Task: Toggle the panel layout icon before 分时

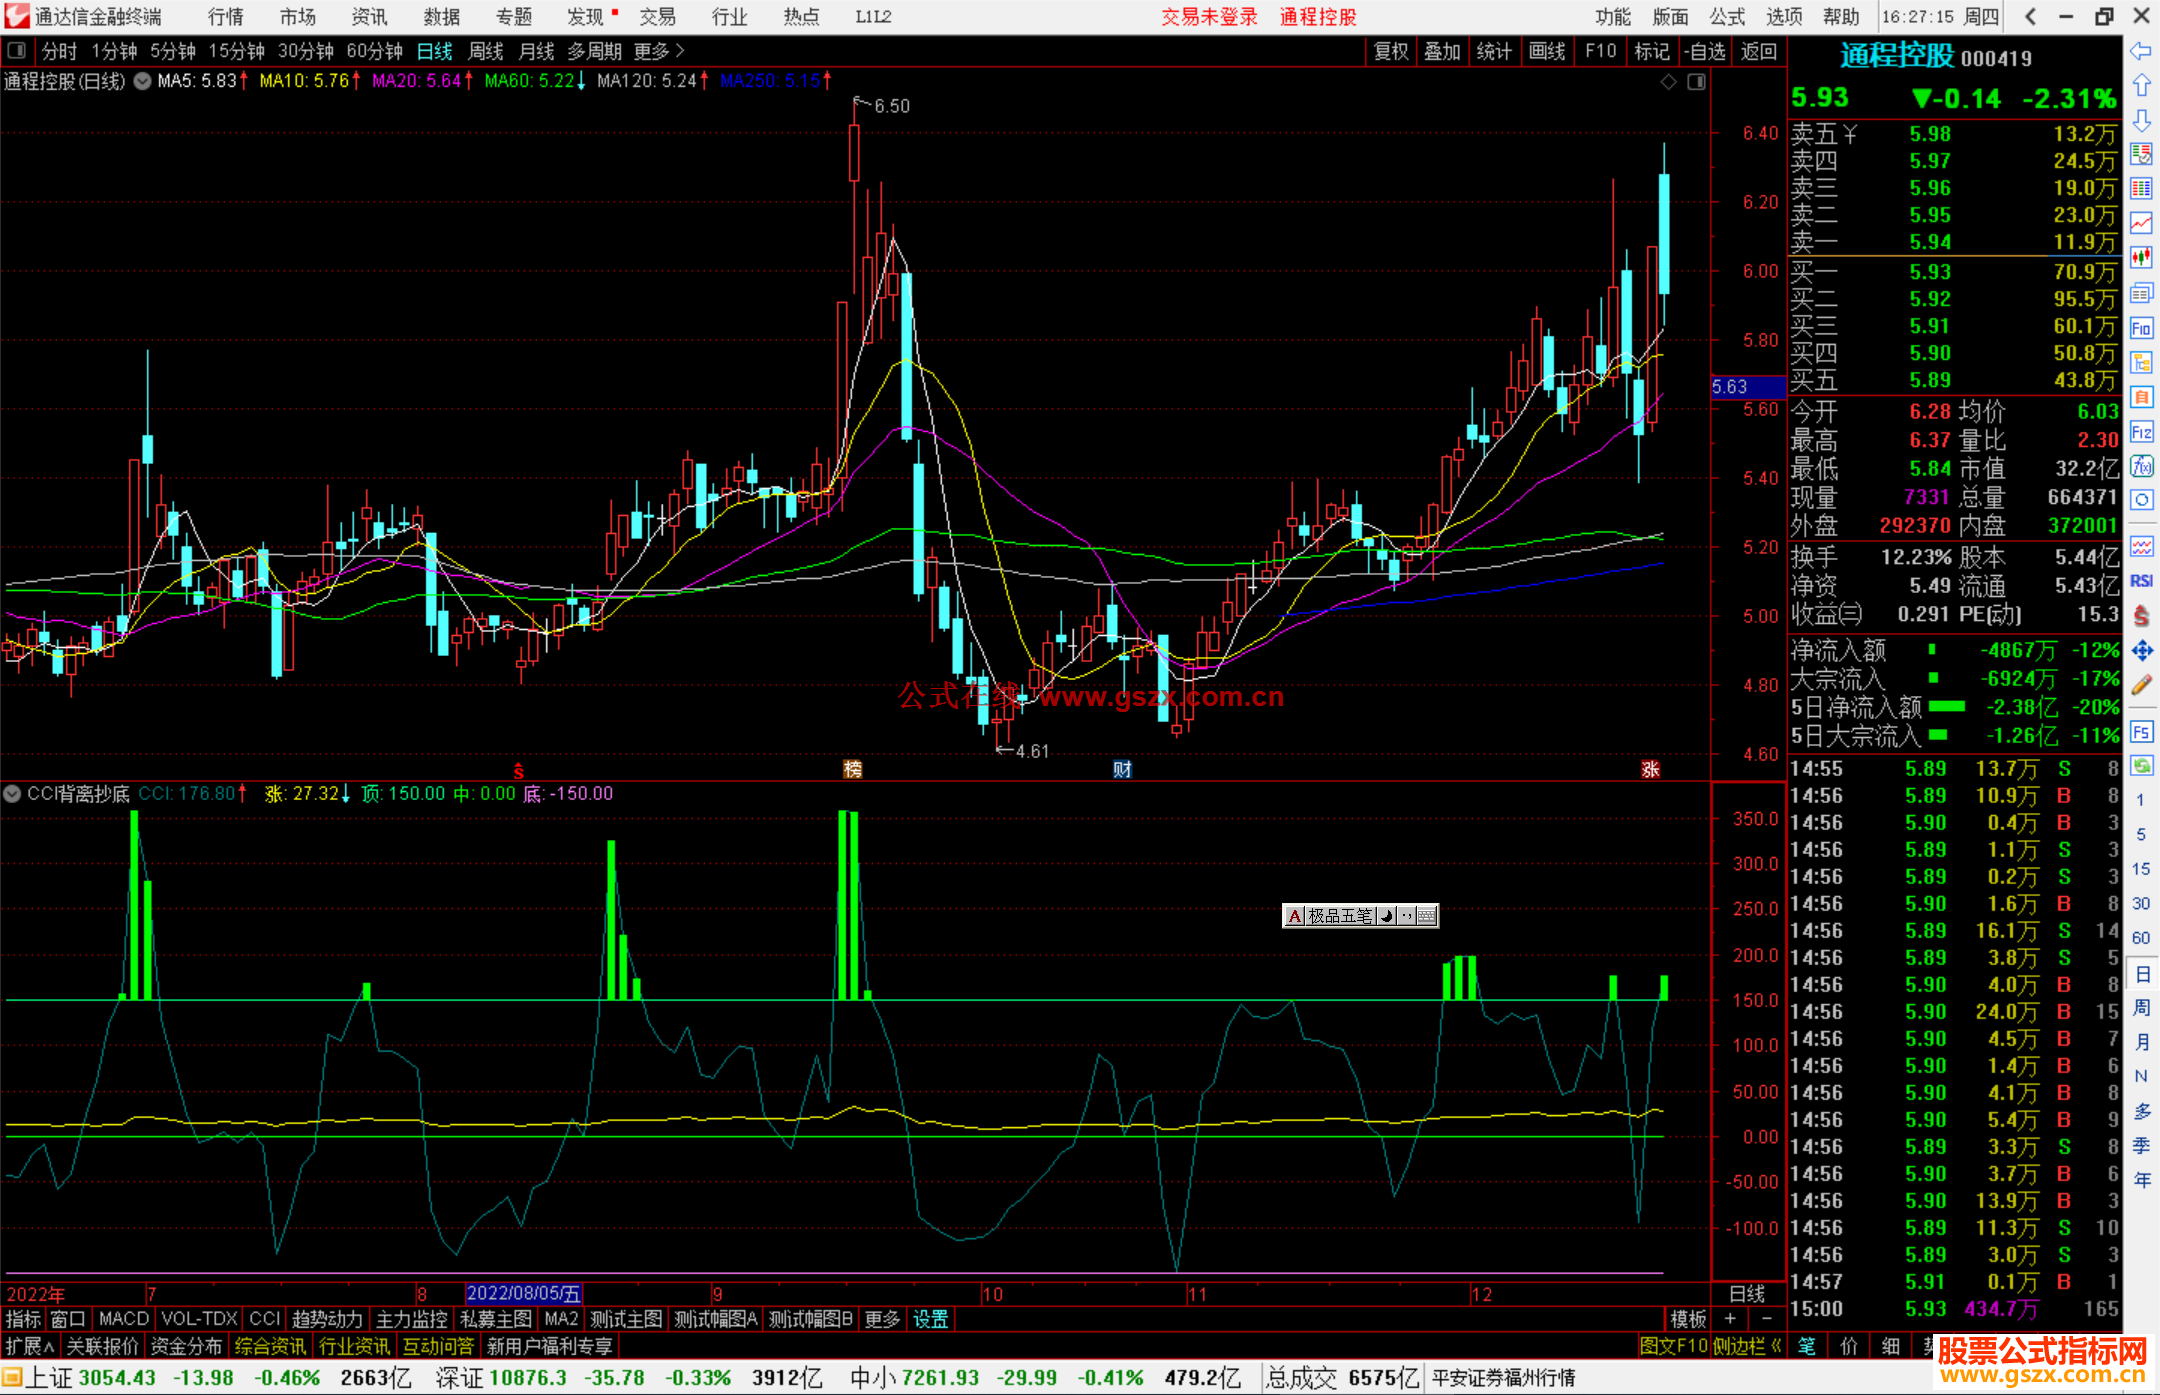Action: coord(17,50)
